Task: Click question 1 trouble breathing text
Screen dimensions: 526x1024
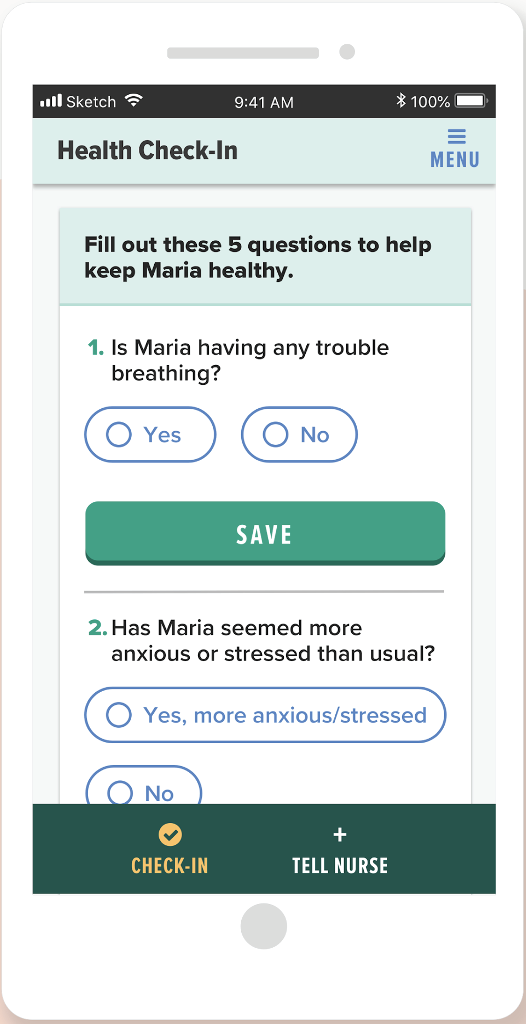Action: click(x=250, y=360)
